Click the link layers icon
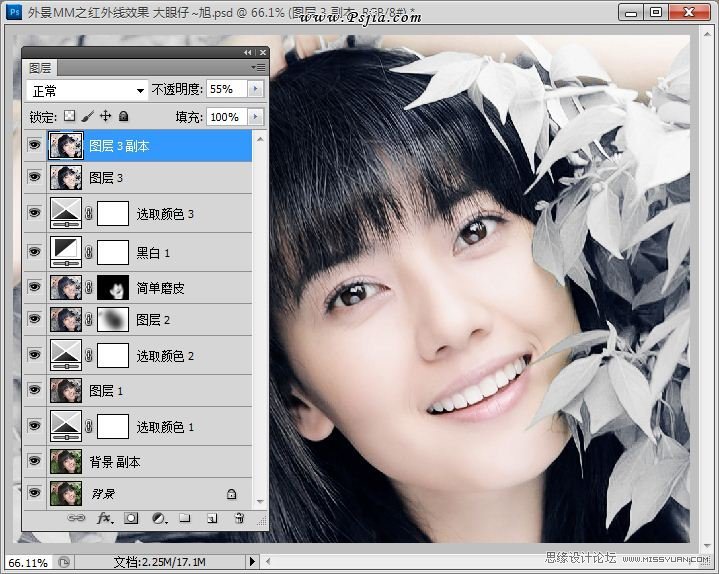This screenshot has height=574, width=719. point(76,519)
